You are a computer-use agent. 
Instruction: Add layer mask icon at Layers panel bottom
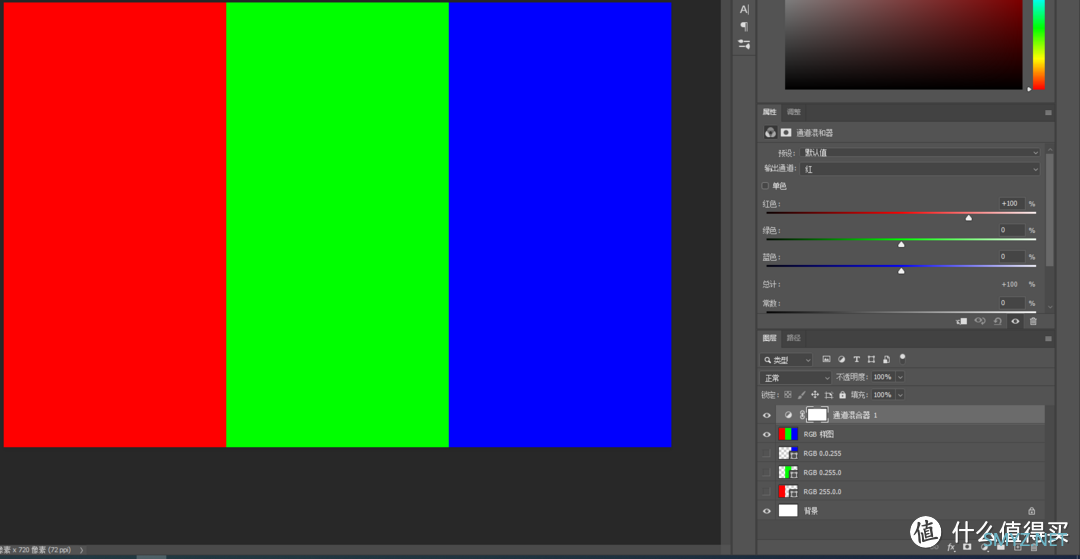(x=967, y=547)
